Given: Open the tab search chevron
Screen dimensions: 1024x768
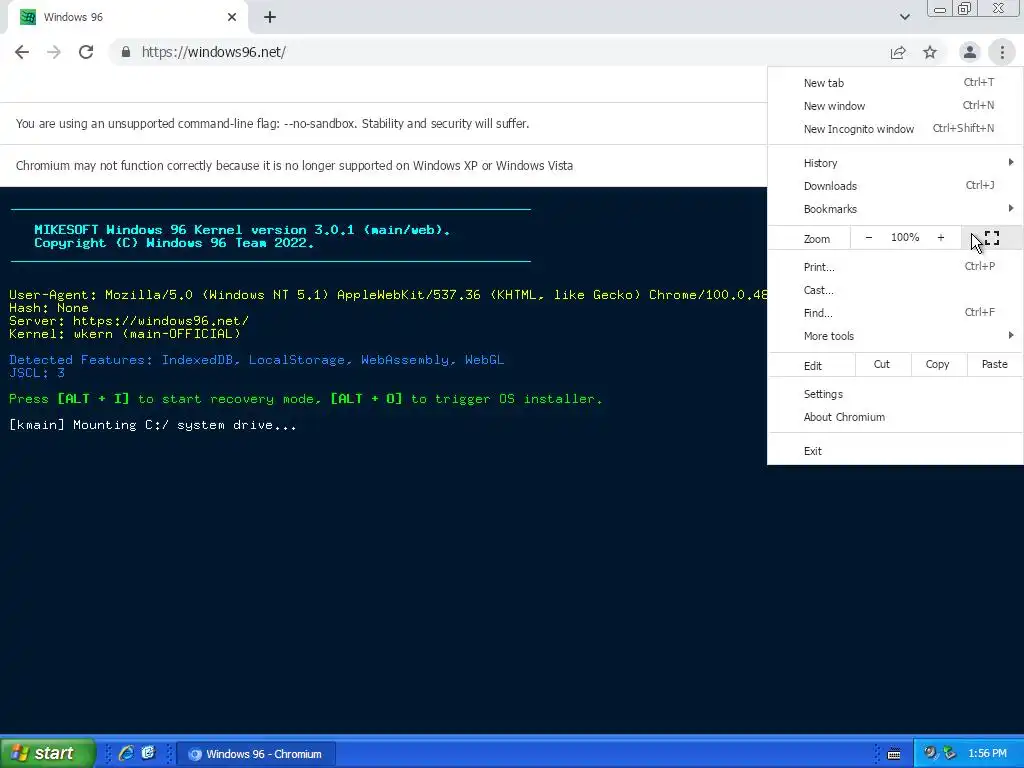Looking at the screenshot, I should point(904,17).
